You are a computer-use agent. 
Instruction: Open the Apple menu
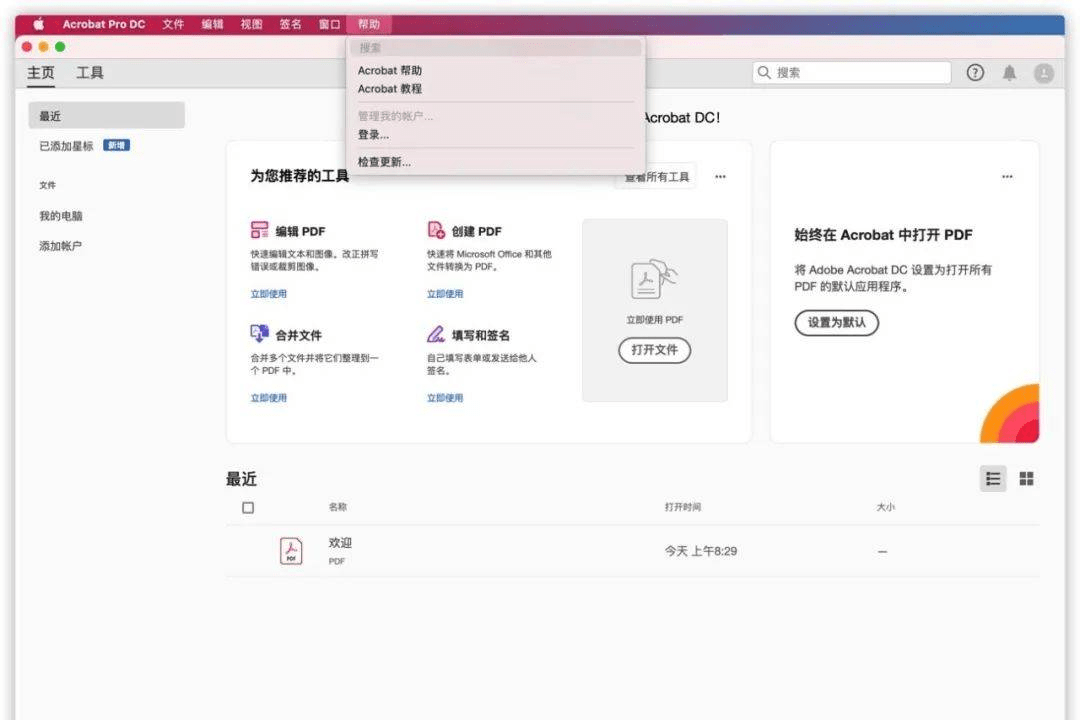(x=39, y=24)
